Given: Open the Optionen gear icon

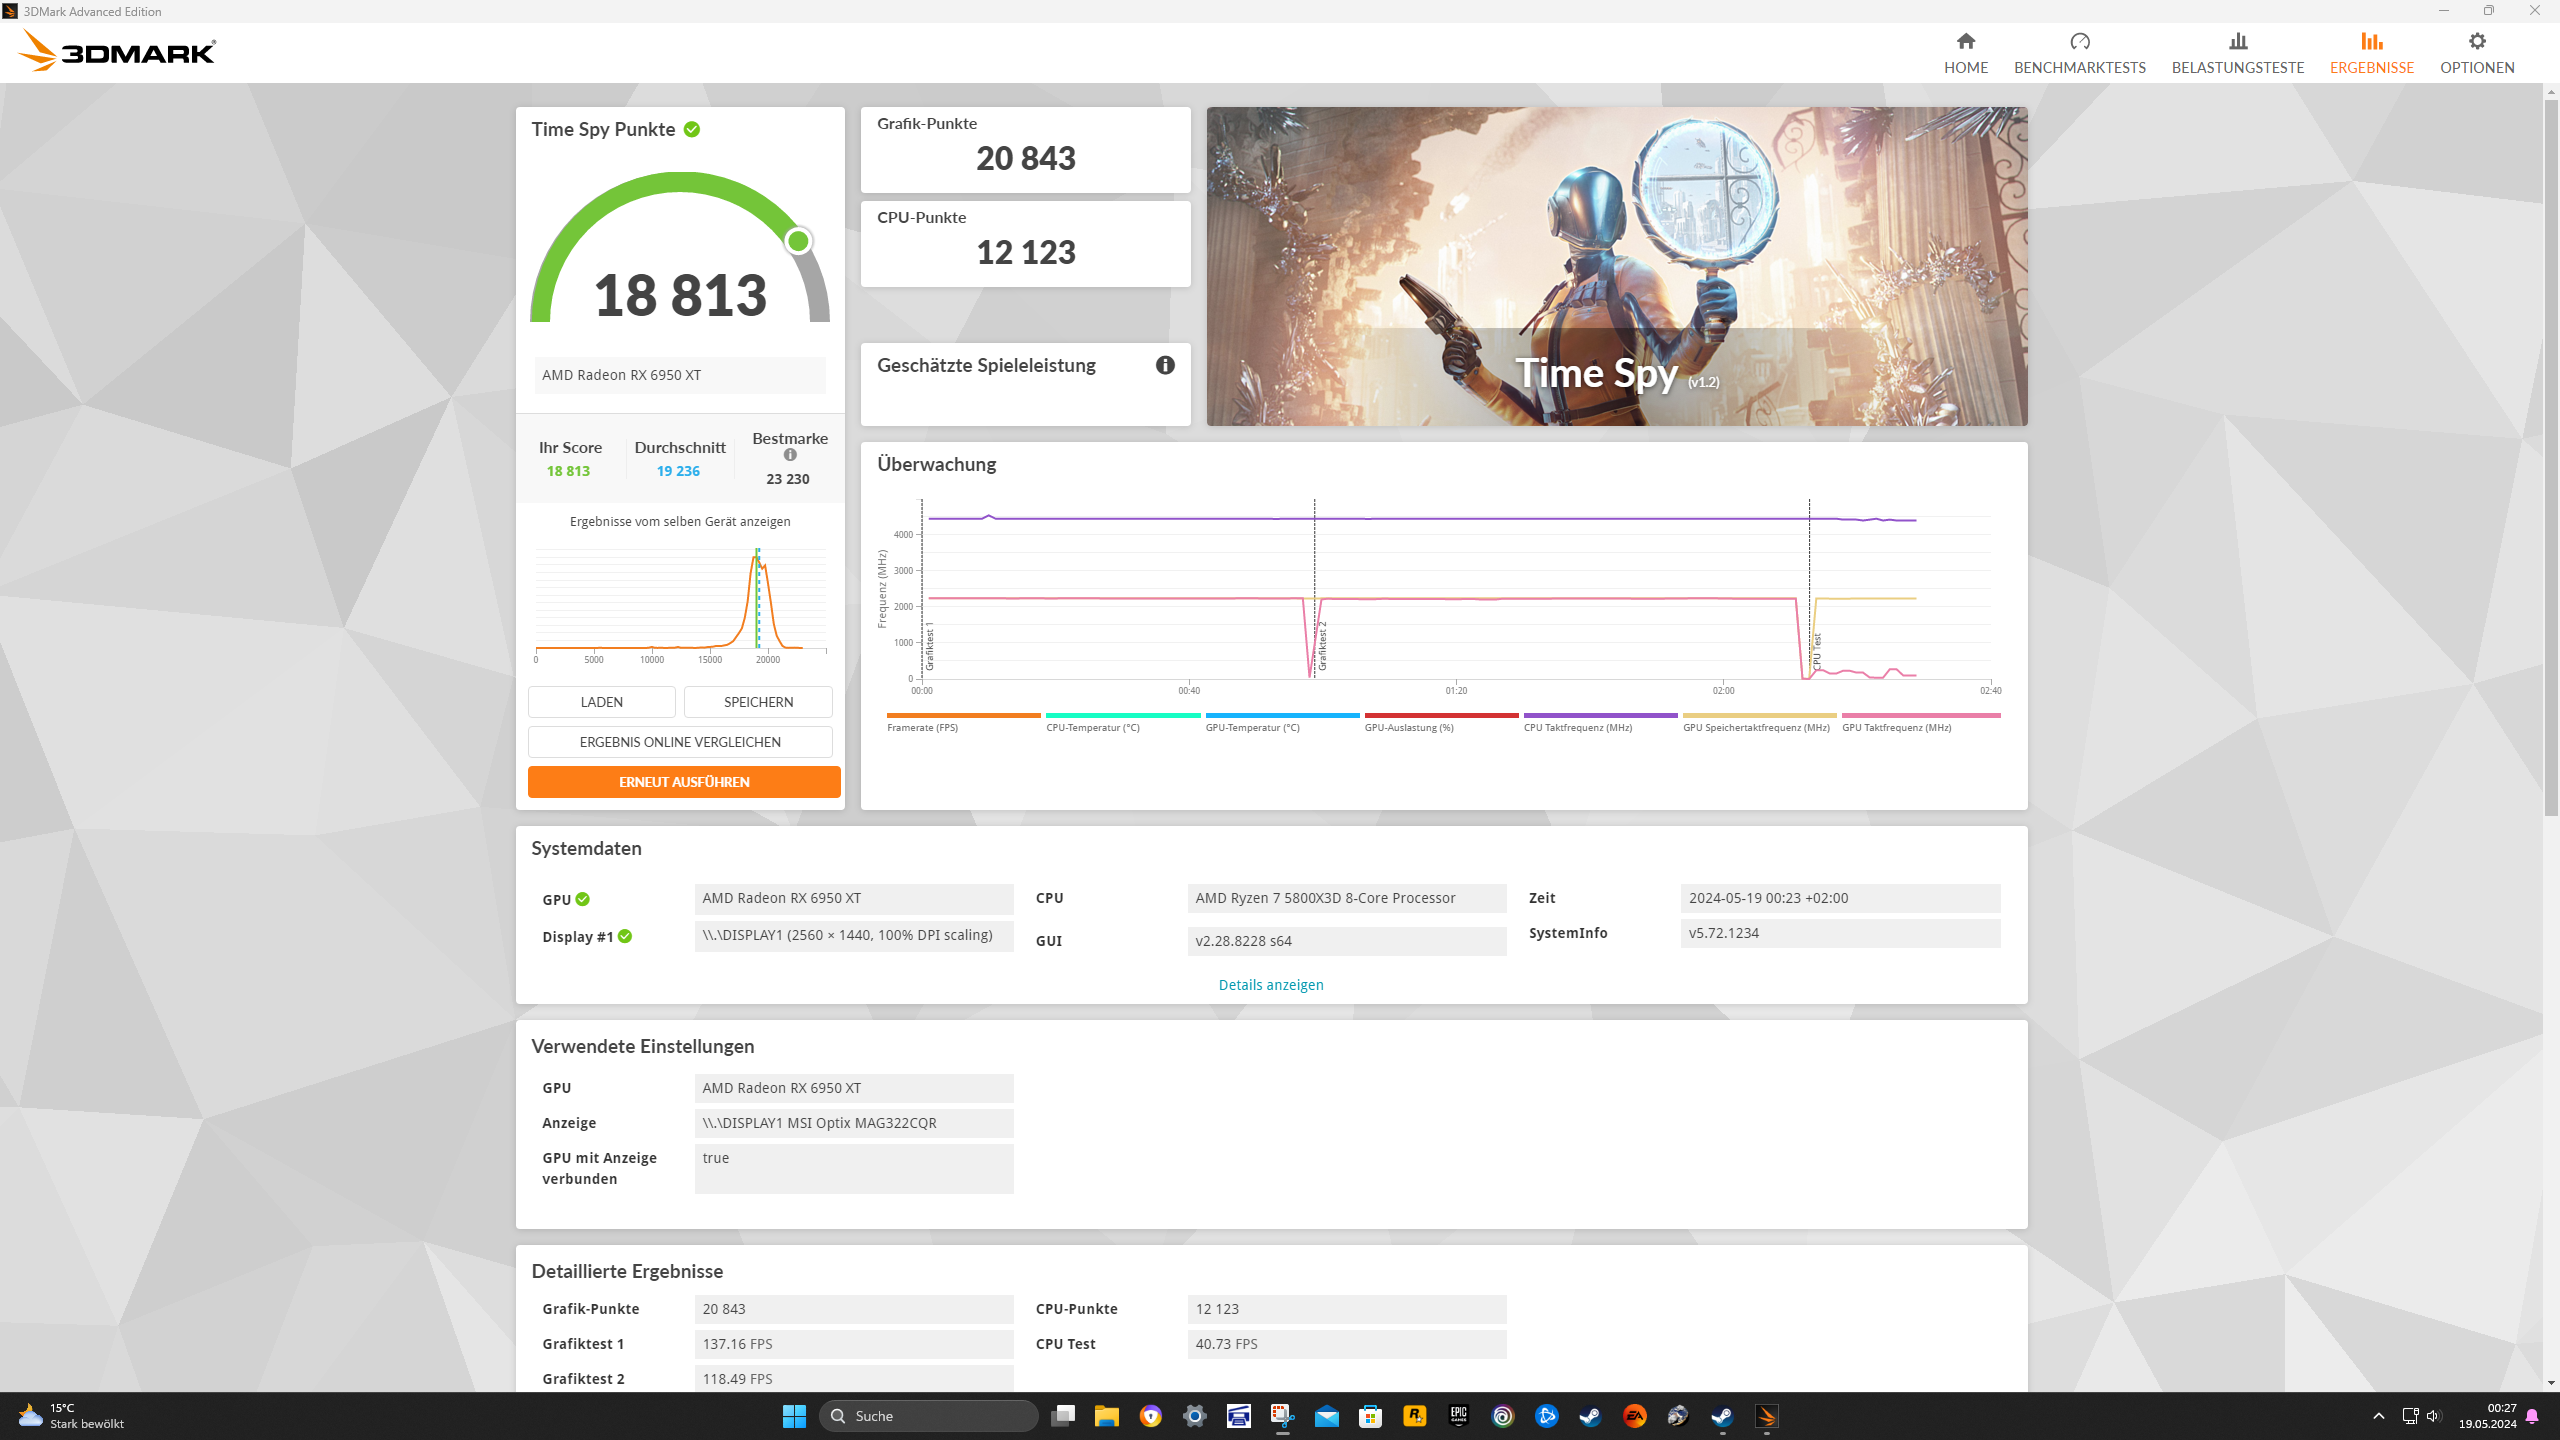Looking at the screenshot, I should pos(2476,41).
